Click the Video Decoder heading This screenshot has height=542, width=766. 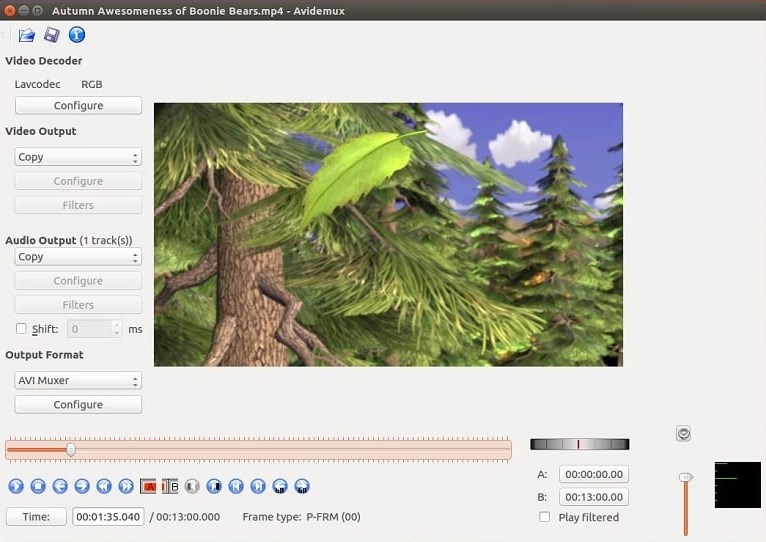[43, 61]
